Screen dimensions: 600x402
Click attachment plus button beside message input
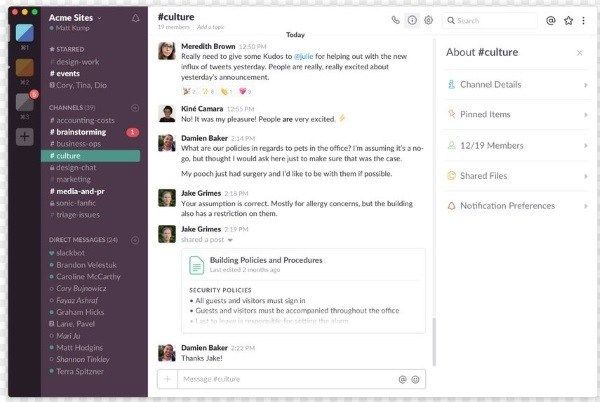point(167,380)
